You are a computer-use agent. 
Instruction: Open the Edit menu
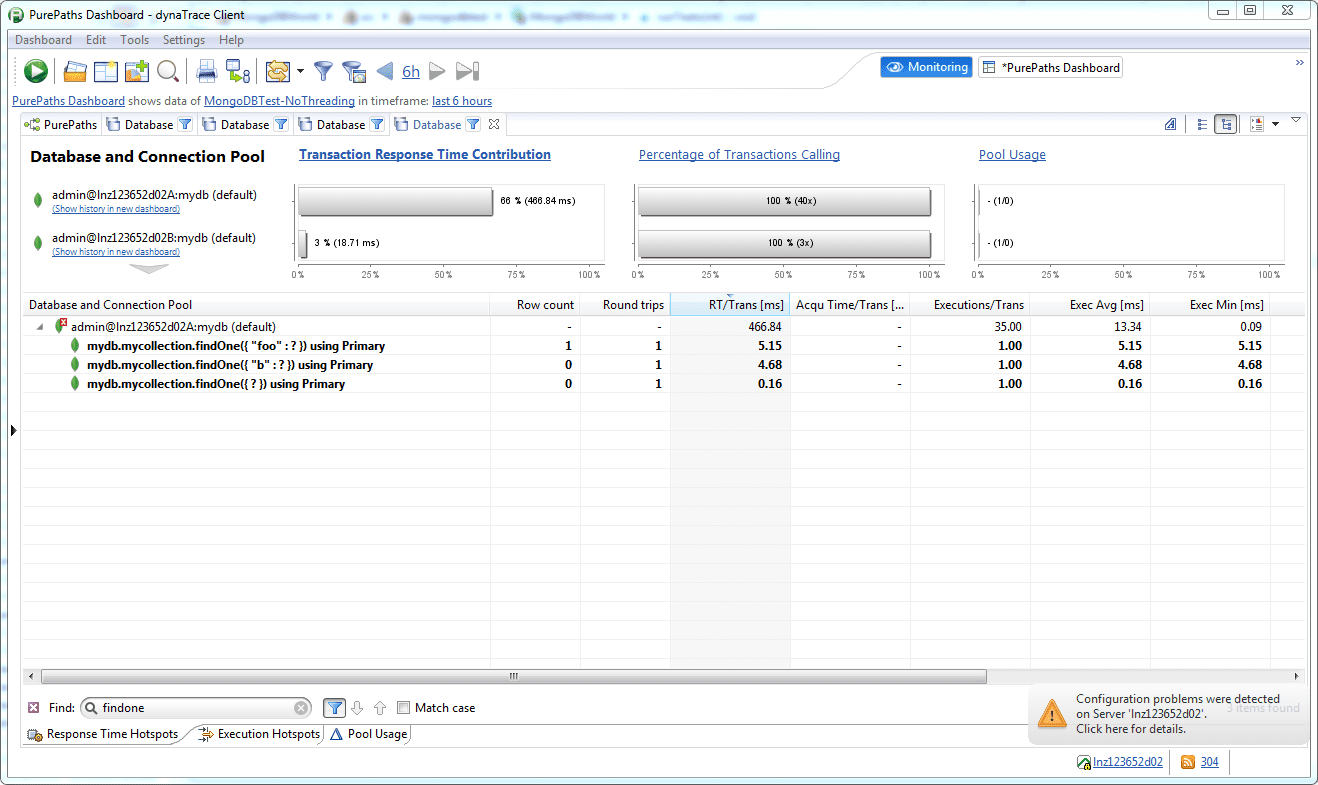[96, 40]
